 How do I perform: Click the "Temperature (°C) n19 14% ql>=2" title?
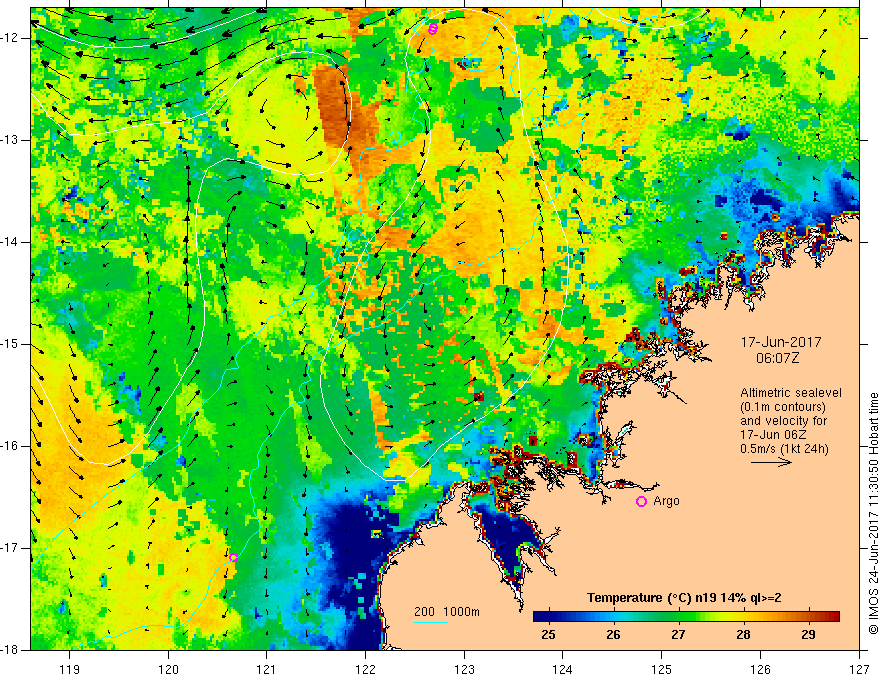point(684,598)
